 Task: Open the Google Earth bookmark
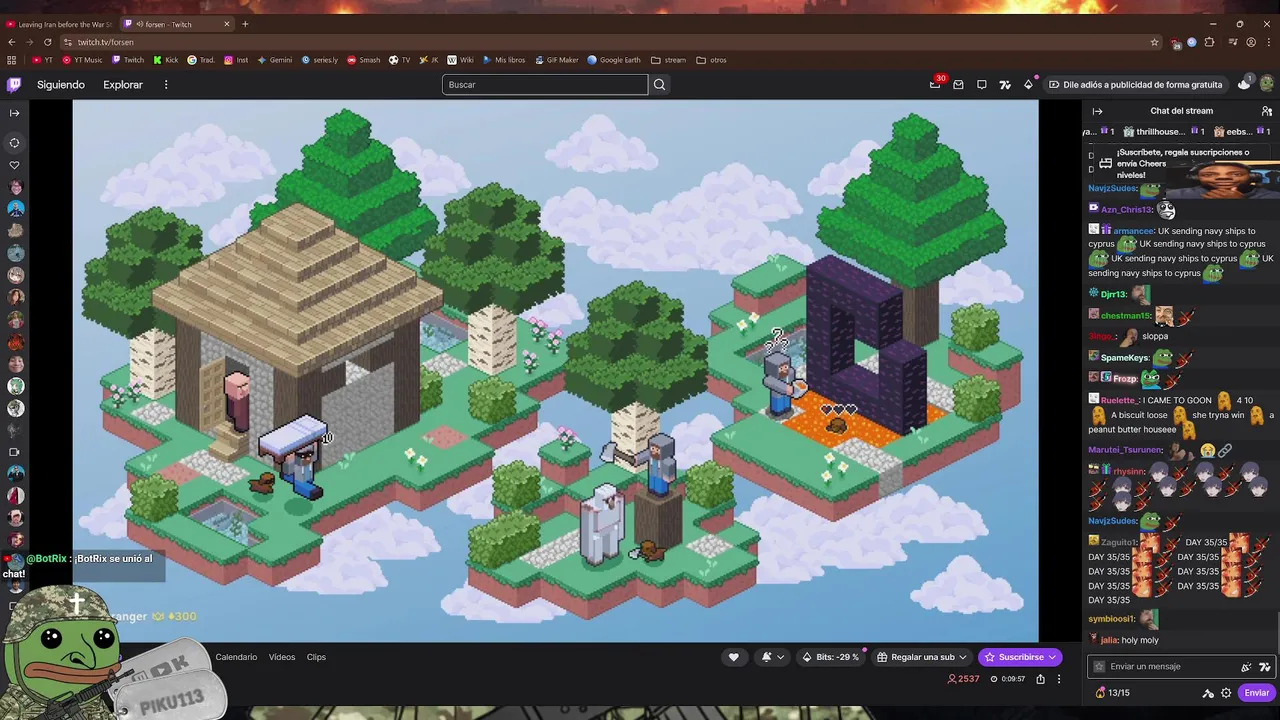coord(614,60)
